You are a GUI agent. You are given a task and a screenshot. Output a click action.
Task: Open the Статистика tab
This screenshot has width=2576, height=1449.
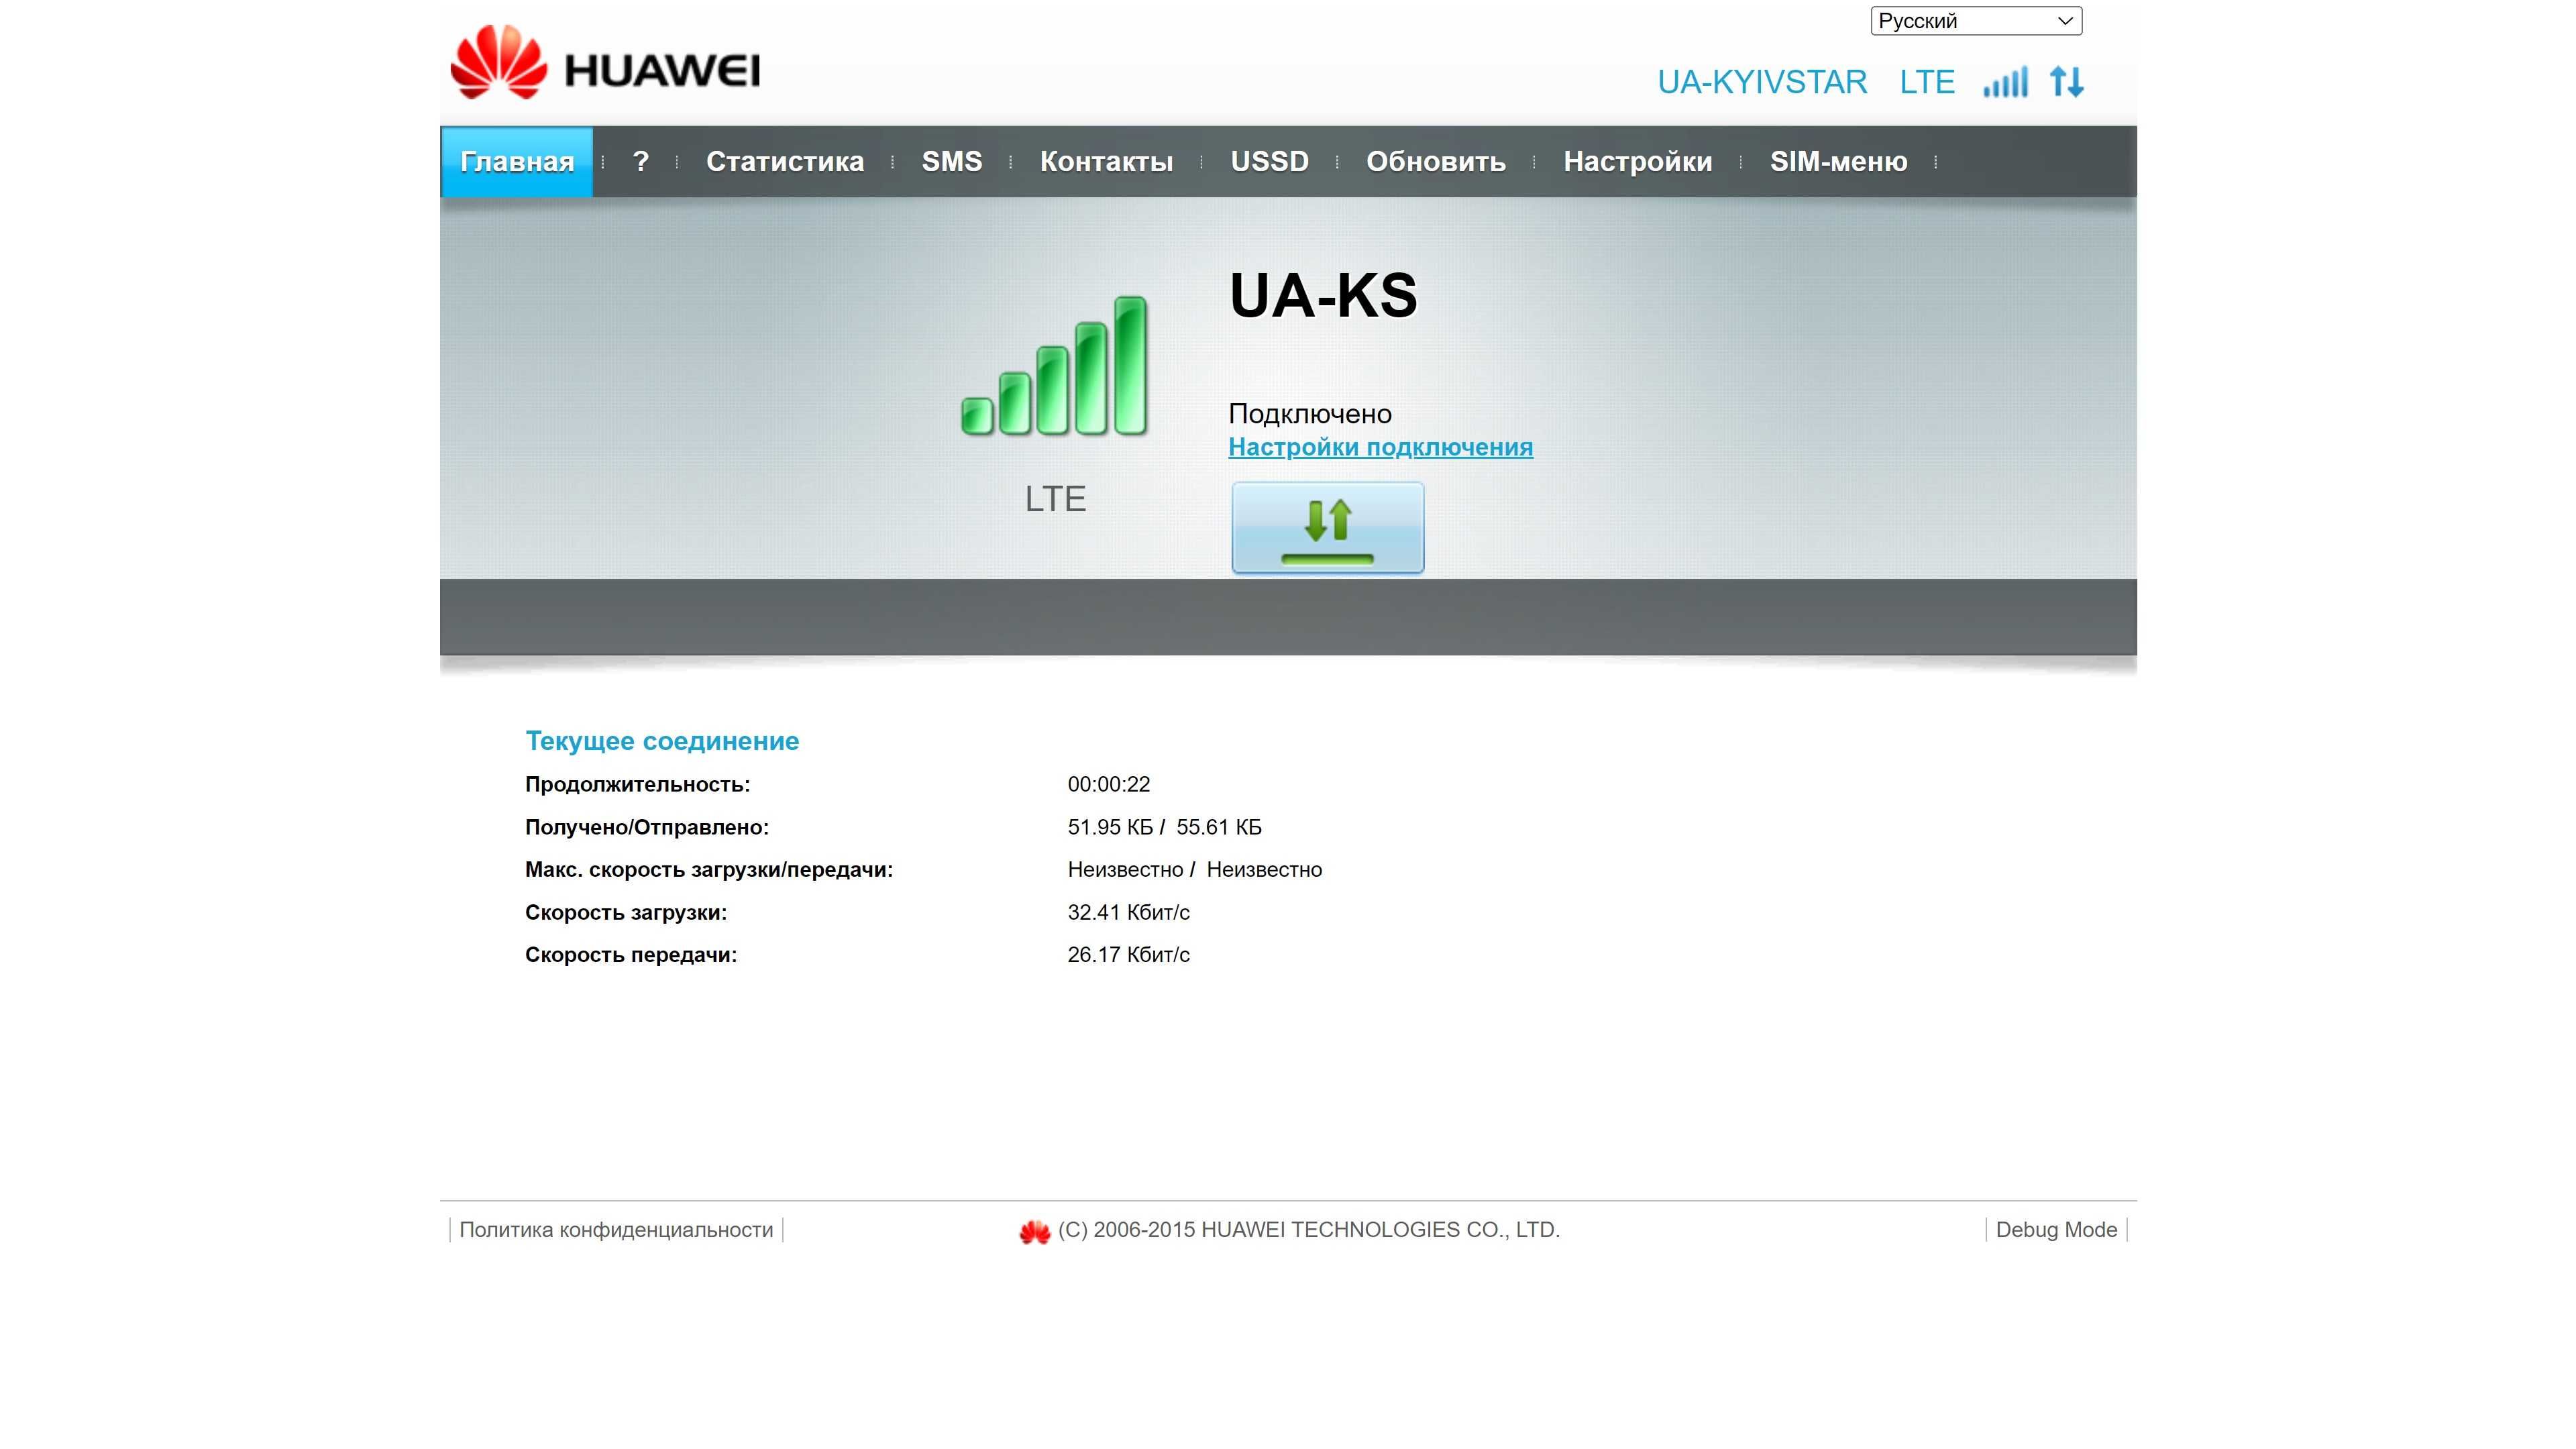(785, 162)
